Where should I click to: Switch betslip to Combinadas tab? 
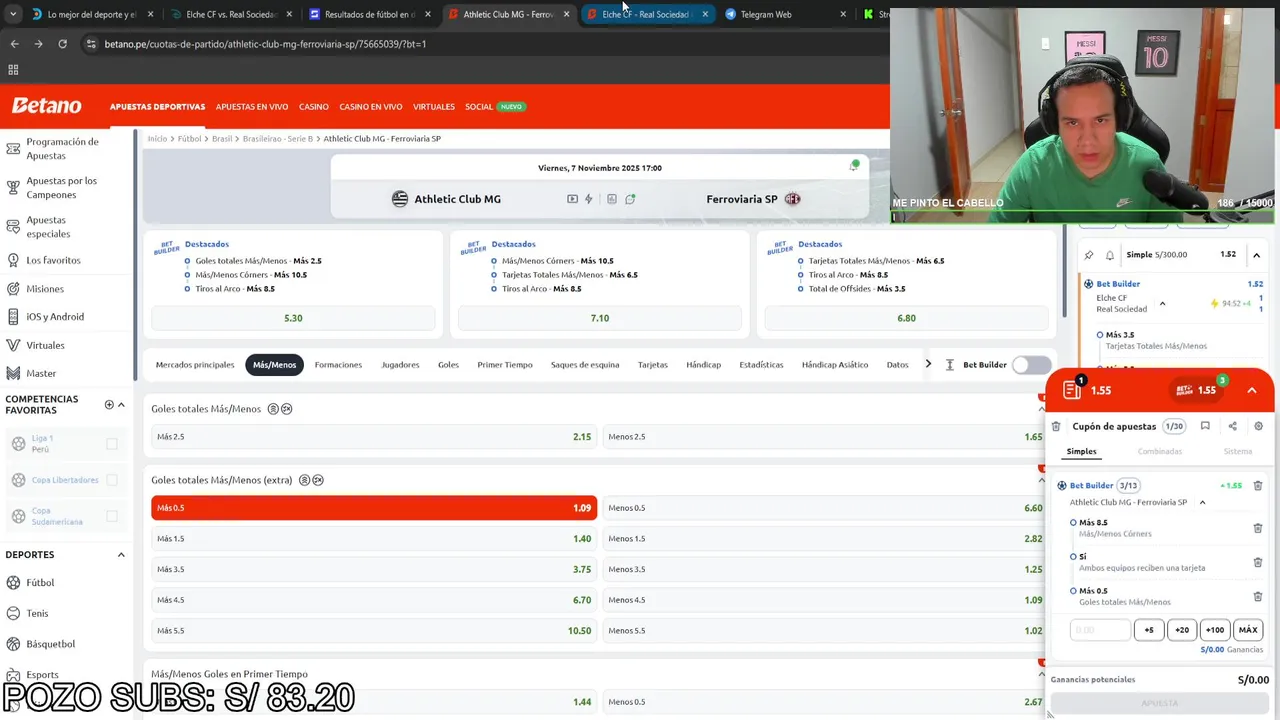(x=1160, y=451)
